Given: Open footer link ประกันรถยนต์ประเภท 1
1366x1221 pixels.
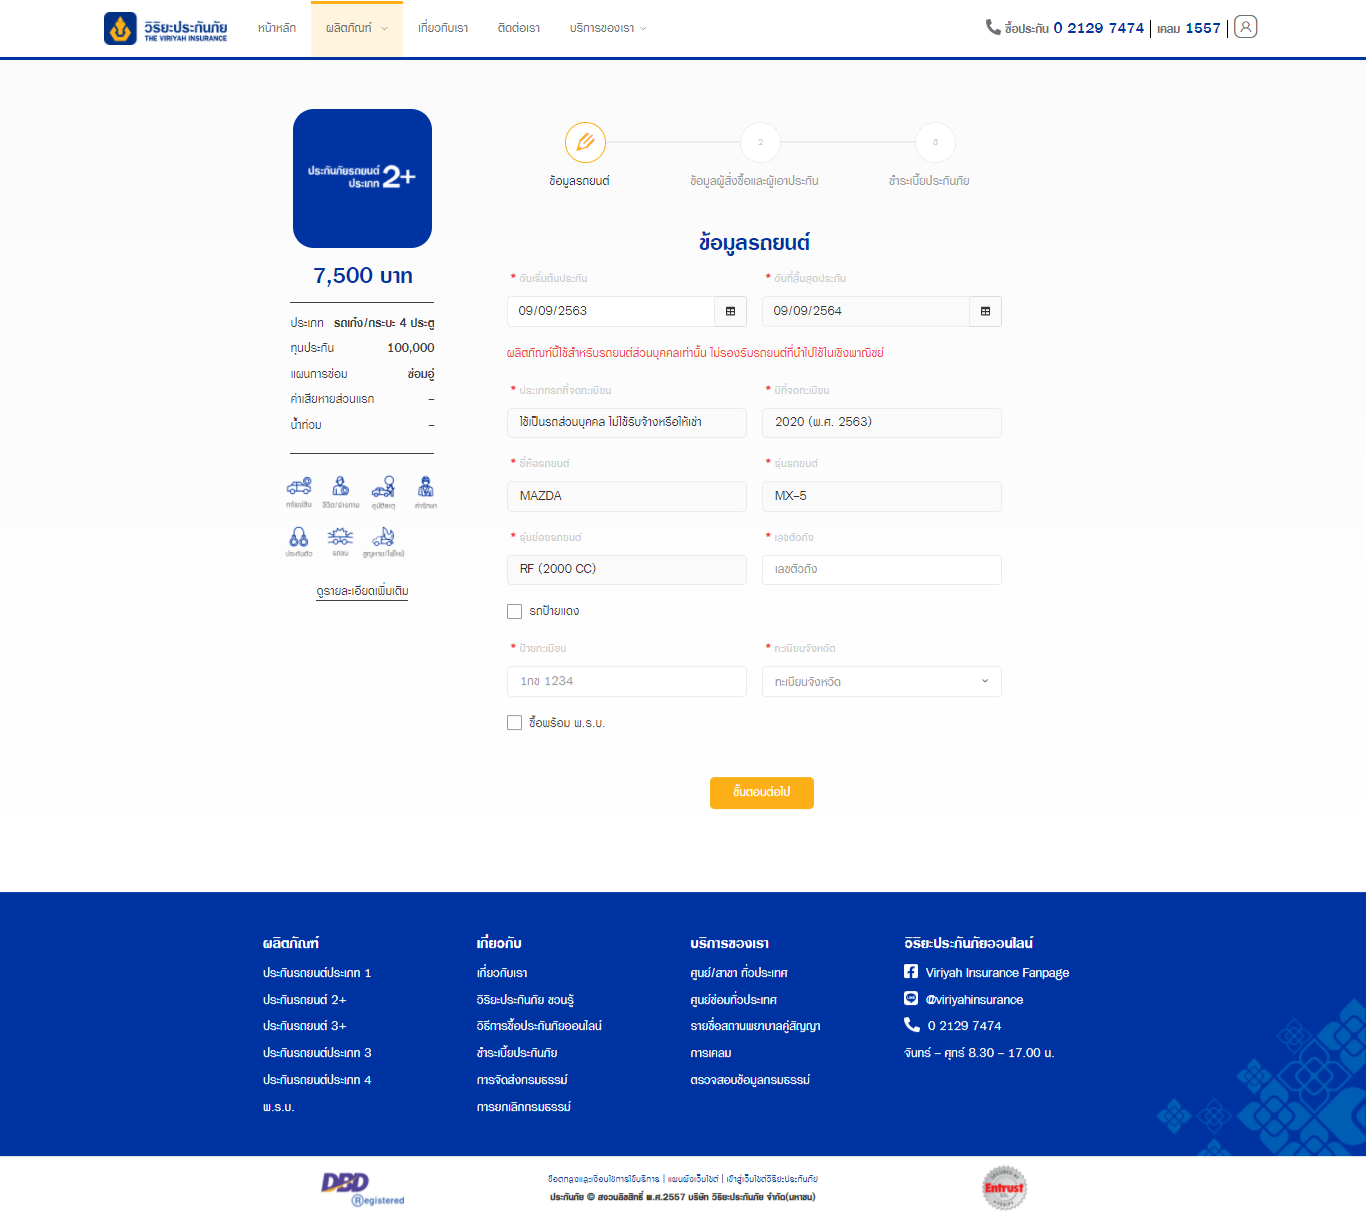Looking at the screenshot, I should coord(317,973).
